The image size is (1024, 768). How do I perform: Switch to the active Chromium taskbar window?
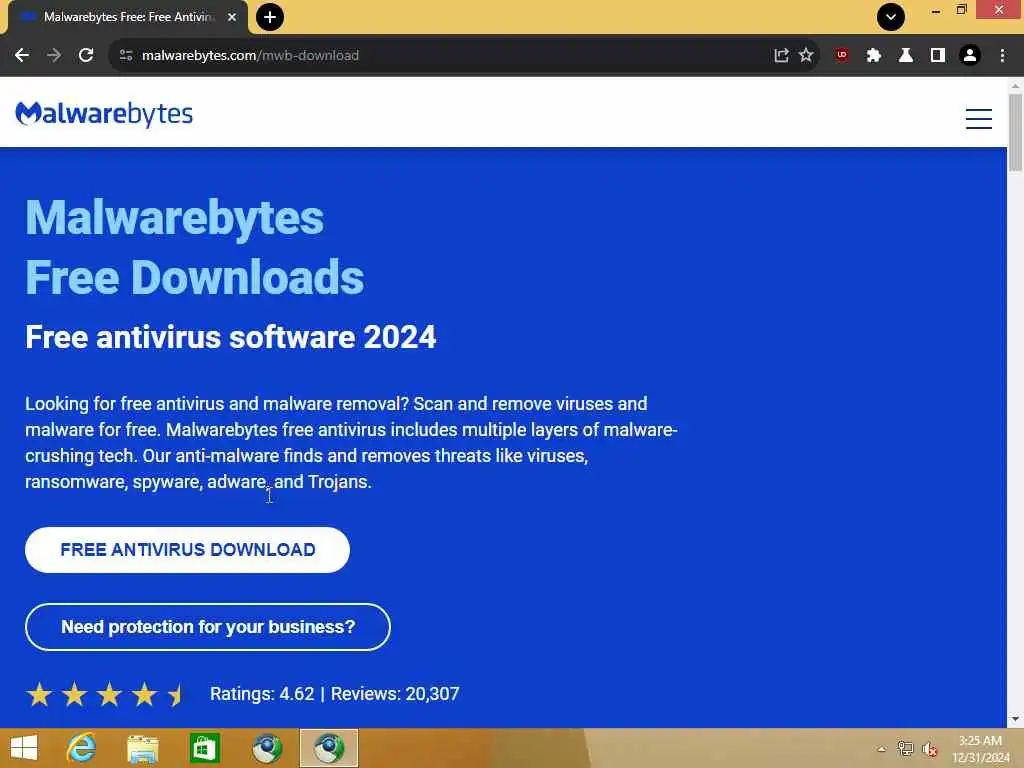tap(329, 748)
